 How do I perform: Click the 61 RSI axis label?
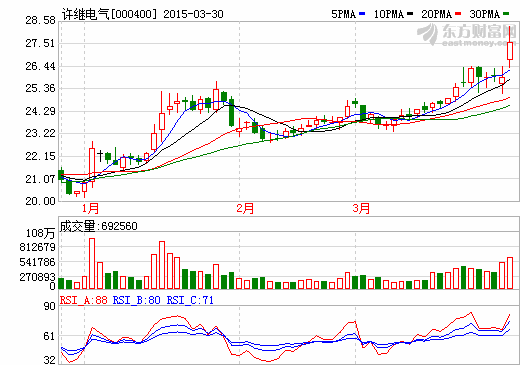tap(49, 336)
